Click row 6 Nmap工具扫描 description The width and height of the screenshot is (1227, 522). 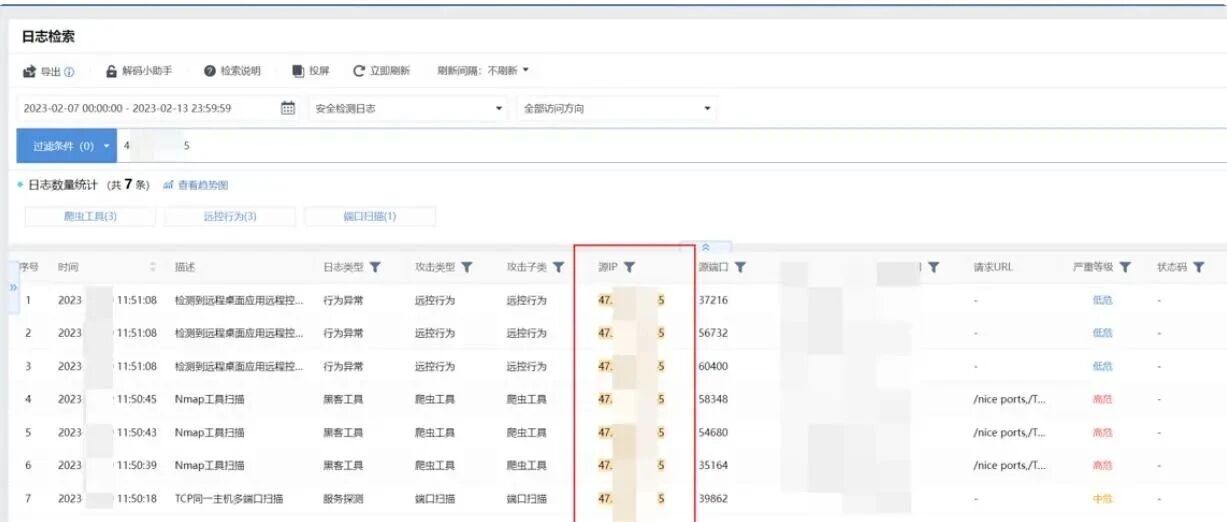[x=210, y=465]
